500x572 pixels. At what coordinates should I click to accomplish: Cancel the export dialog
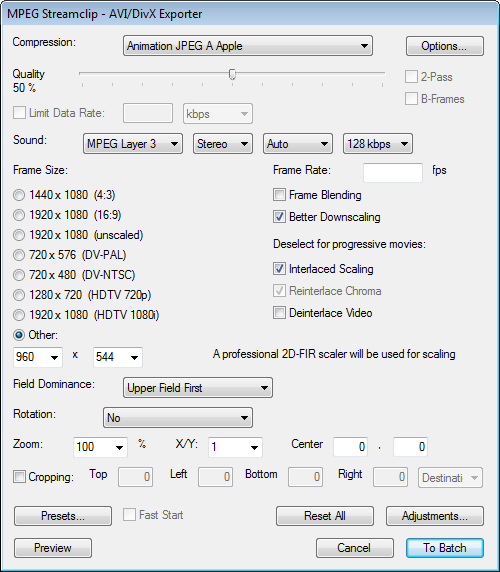(354, 548)
